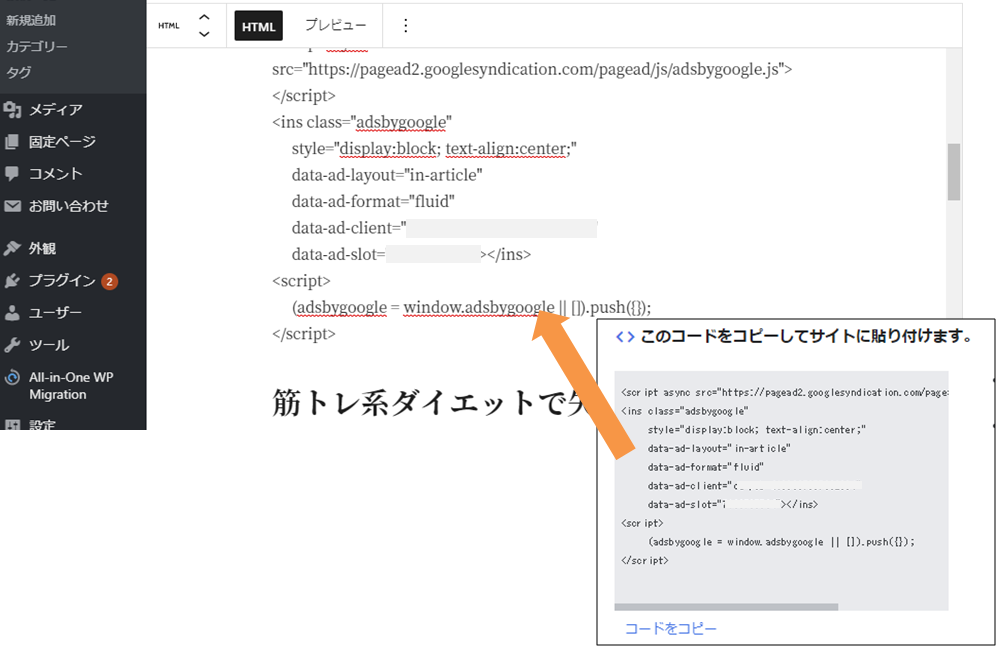
Task: Click the code brackets icon in AdSense panel
Action: (x=625, y=337)
